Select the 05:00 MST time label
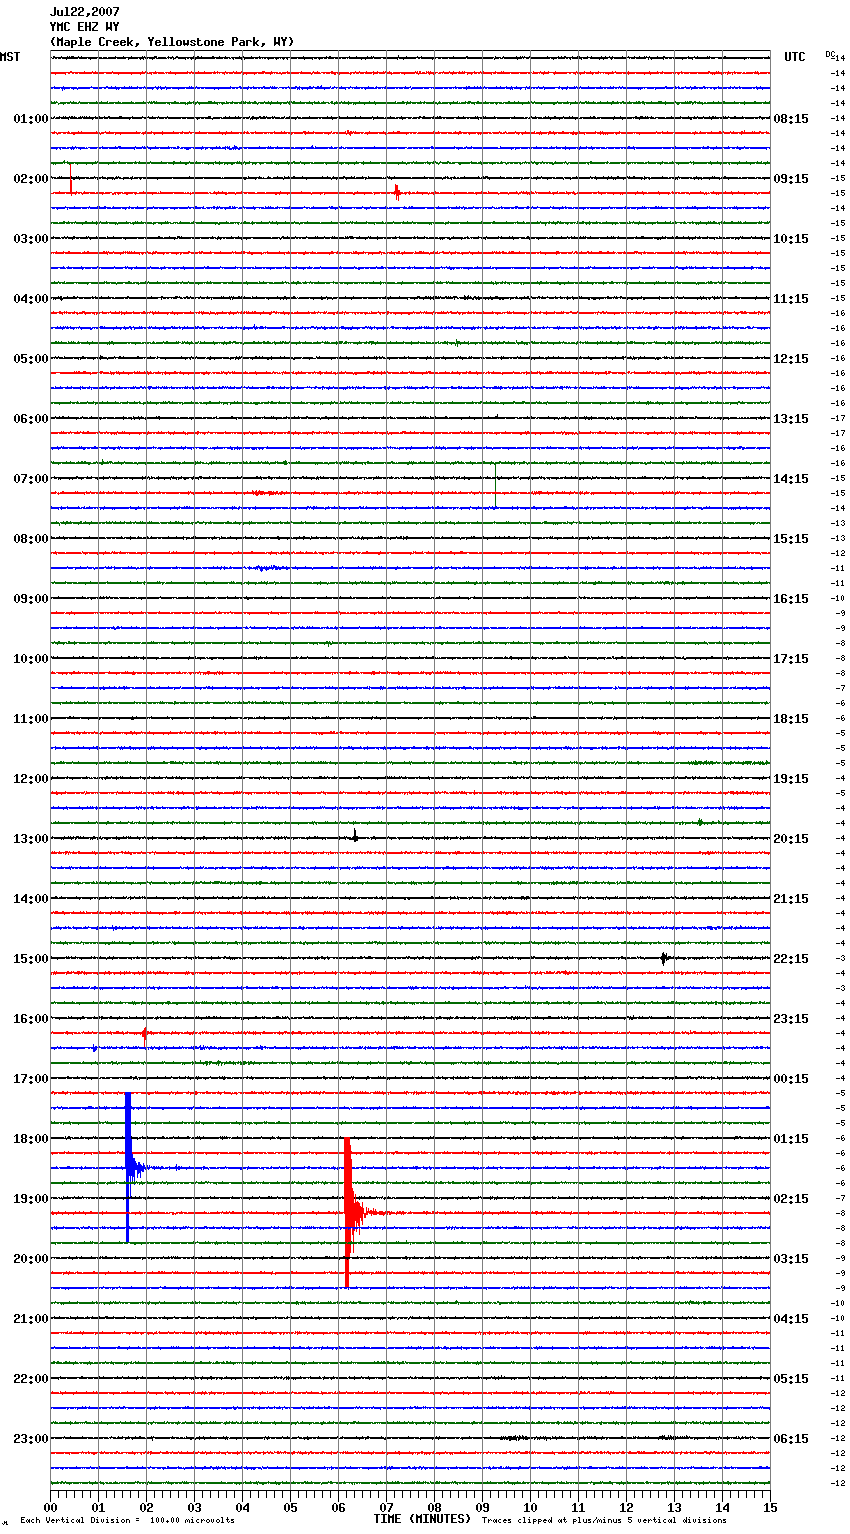 [30, 359]
